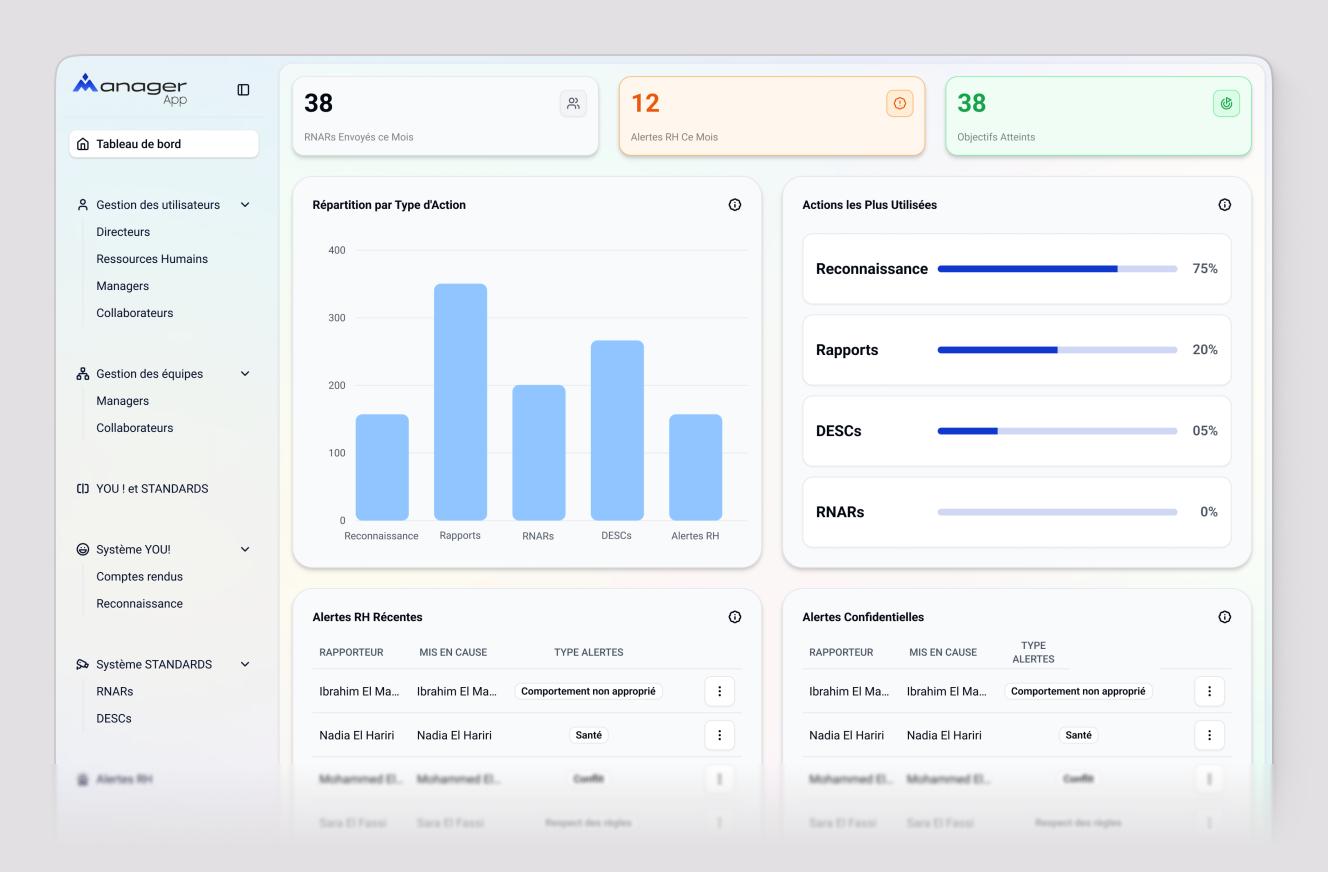The image size is (1328, 872).
Task: Open info icon for Alertes Confidentielles
Action: [x=1225, y=617]
